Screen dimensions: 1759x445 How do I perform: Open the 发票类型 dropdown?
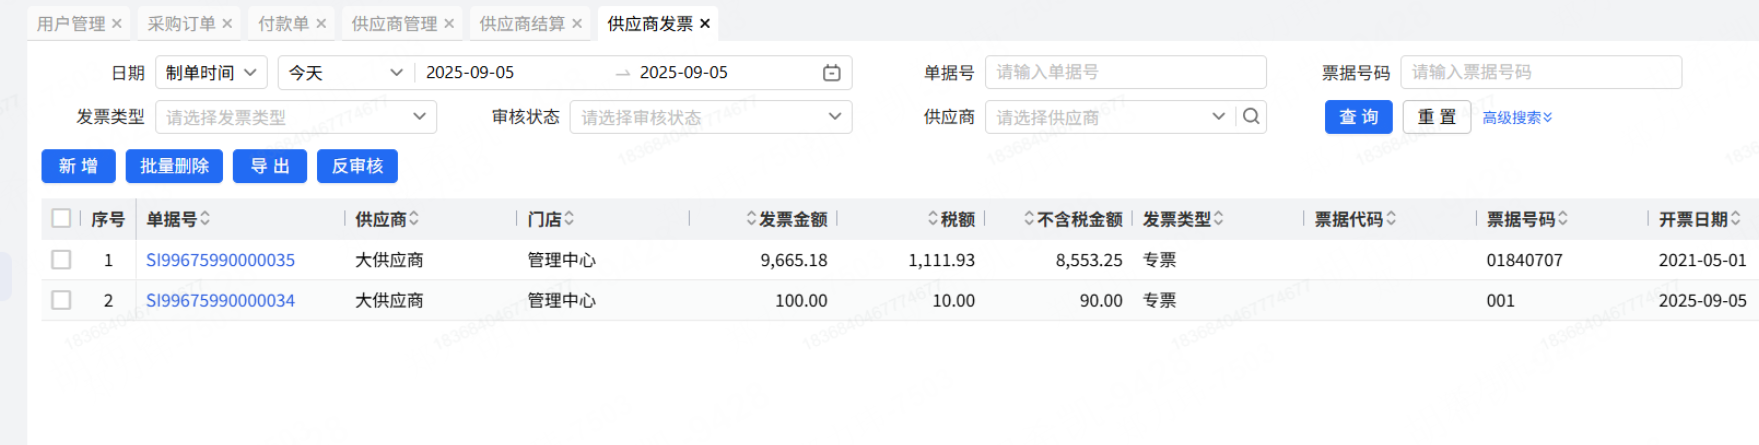click(x=296, y=117)
